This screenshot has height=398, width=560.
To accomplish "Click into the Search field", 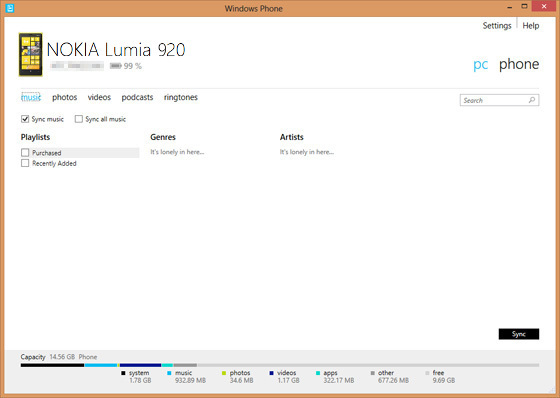I will (x=499, y=100).
